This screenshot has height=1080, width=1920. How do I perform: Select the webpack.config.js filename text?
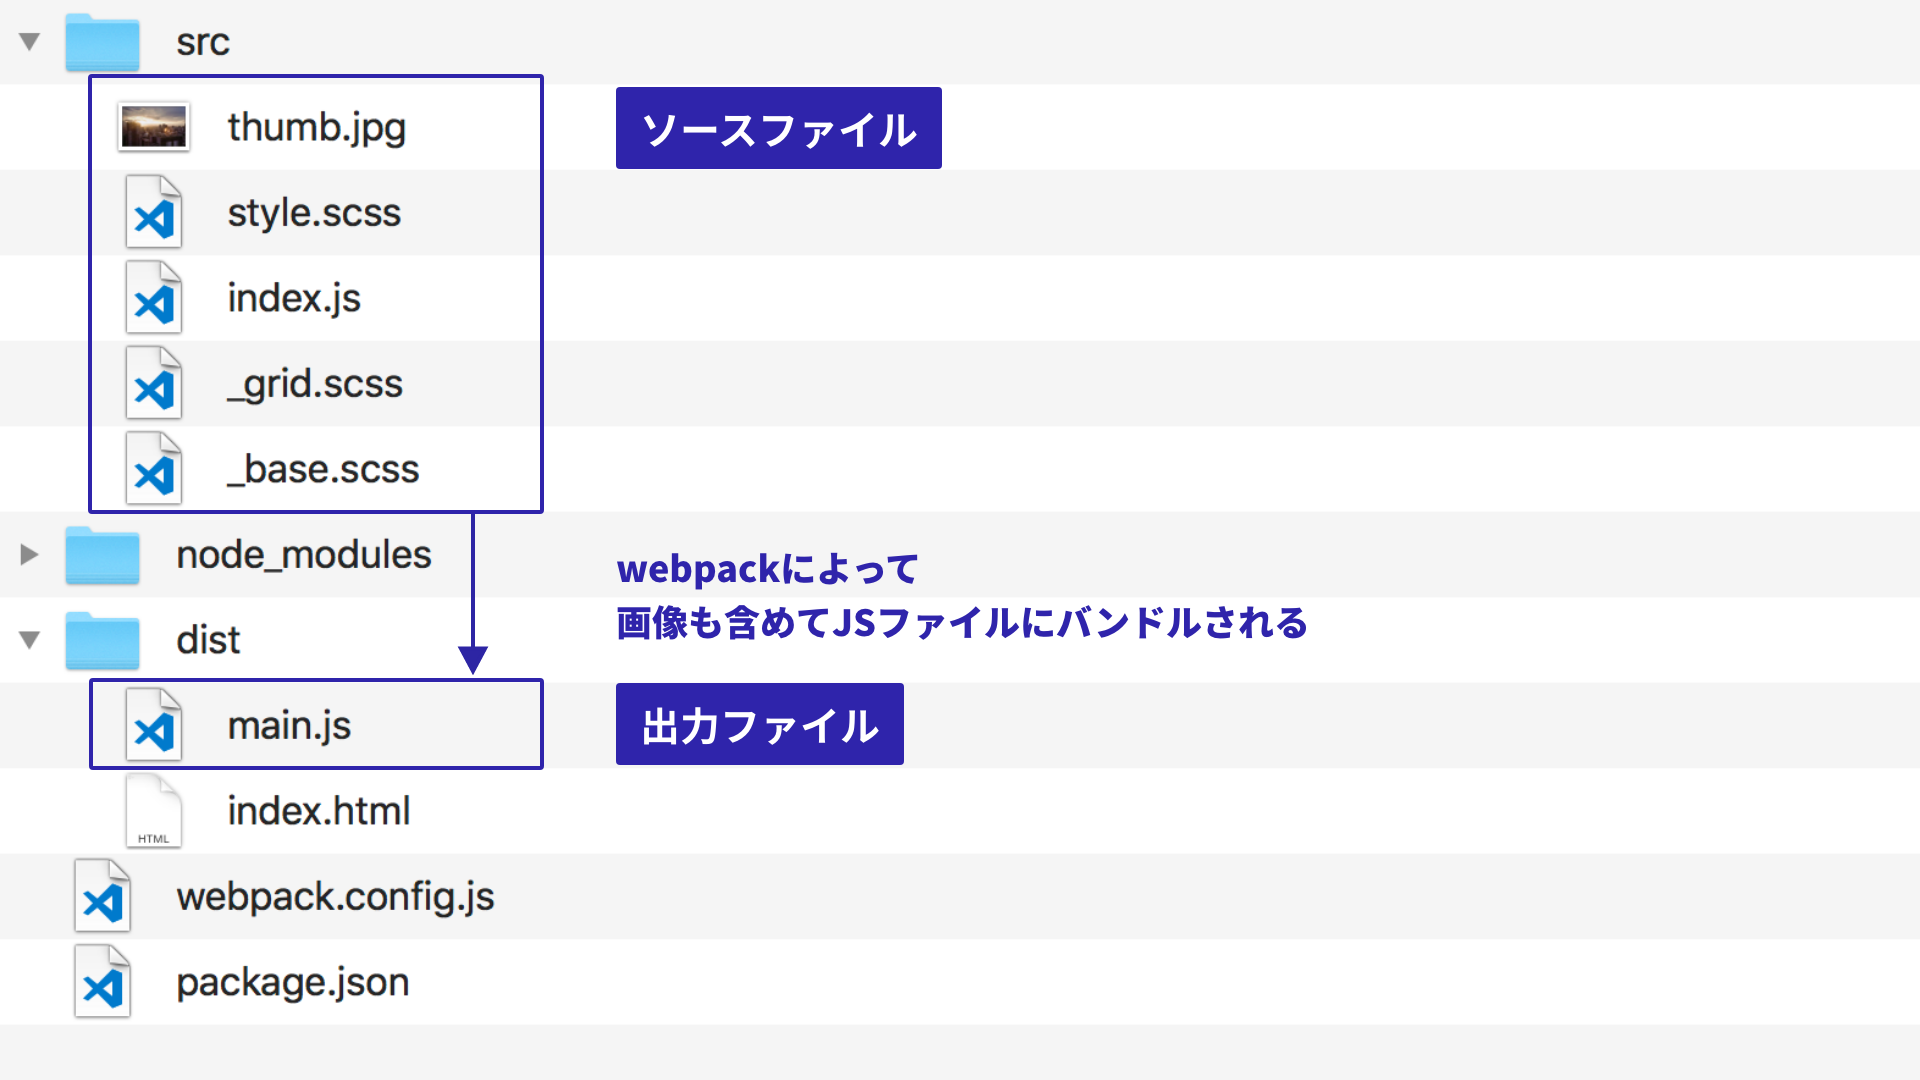tap(335, 896)
